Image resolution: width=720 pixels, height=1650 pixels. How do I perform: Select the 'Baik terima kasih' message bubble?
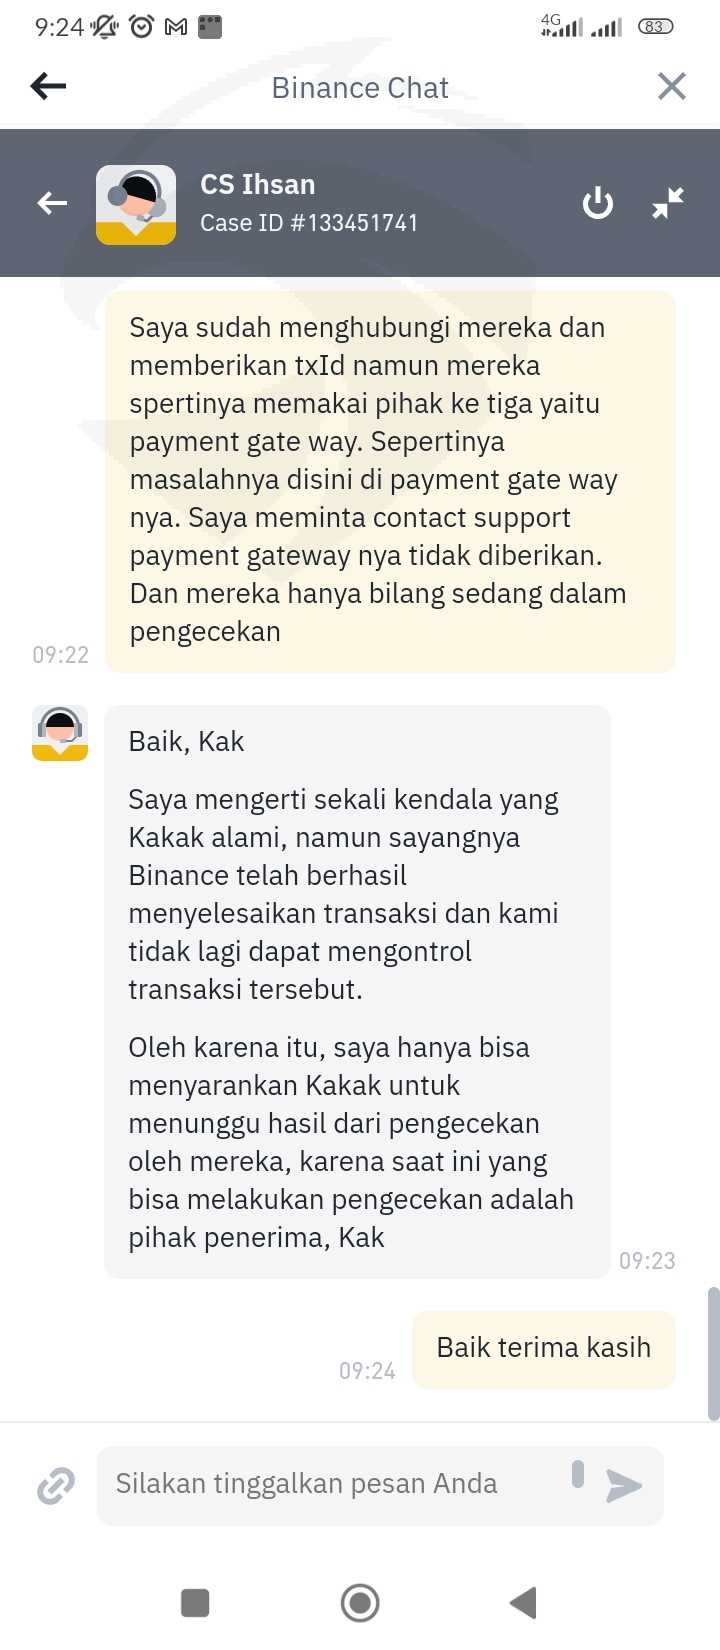pos(544,1349)
